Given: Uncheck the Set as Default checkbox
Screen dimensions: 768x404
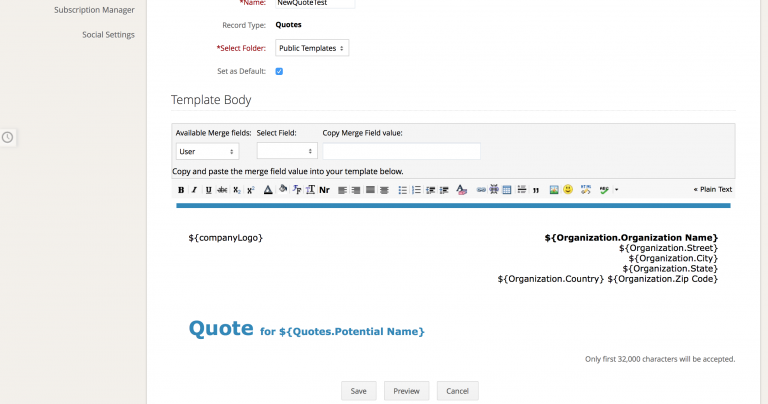Looking at the screenshot, I should point(279,71).
